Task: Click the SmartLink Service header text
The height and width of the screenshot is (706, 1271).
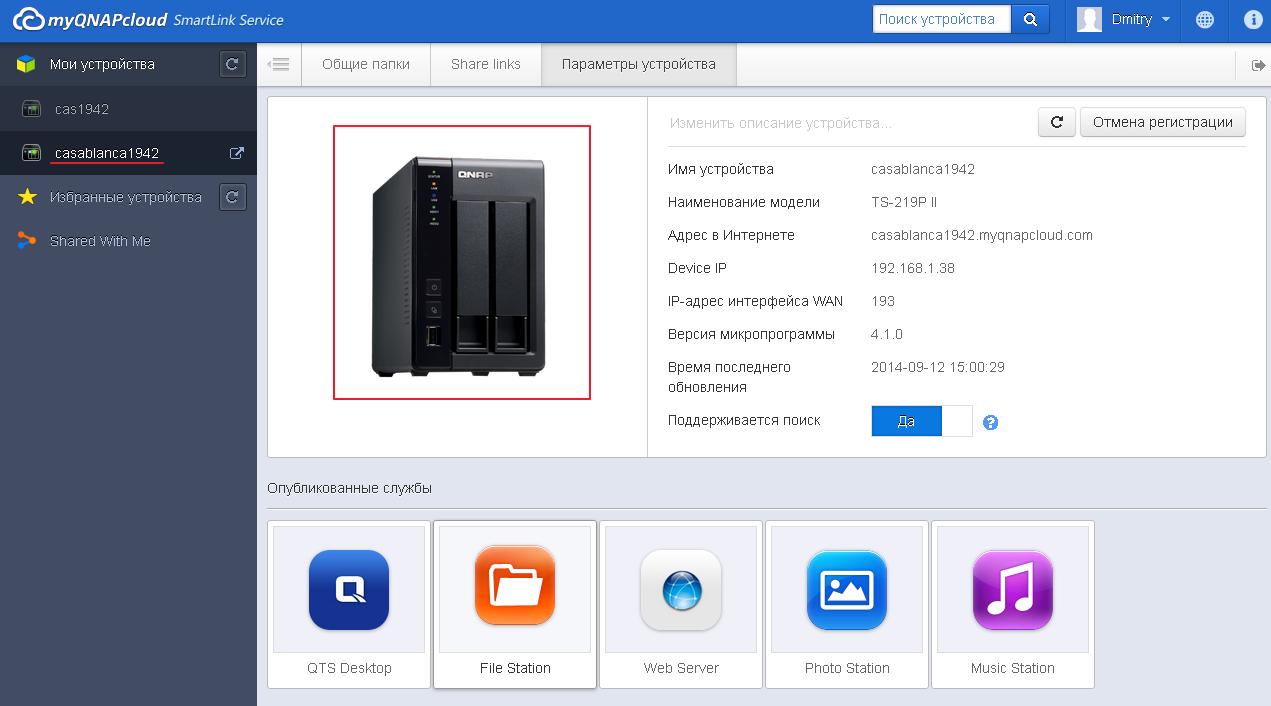Action: point(228,20)
